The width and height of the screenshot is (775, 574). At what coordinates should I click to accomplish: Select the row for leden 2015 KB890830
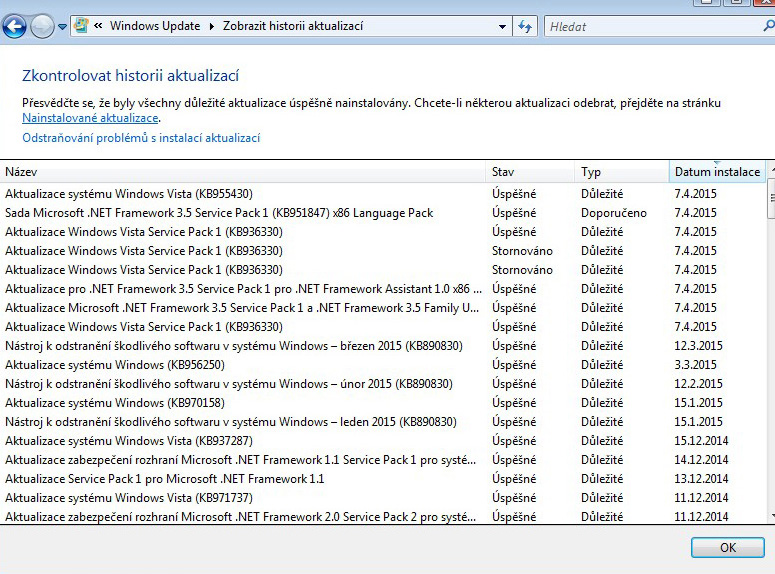tap(383, 422)
